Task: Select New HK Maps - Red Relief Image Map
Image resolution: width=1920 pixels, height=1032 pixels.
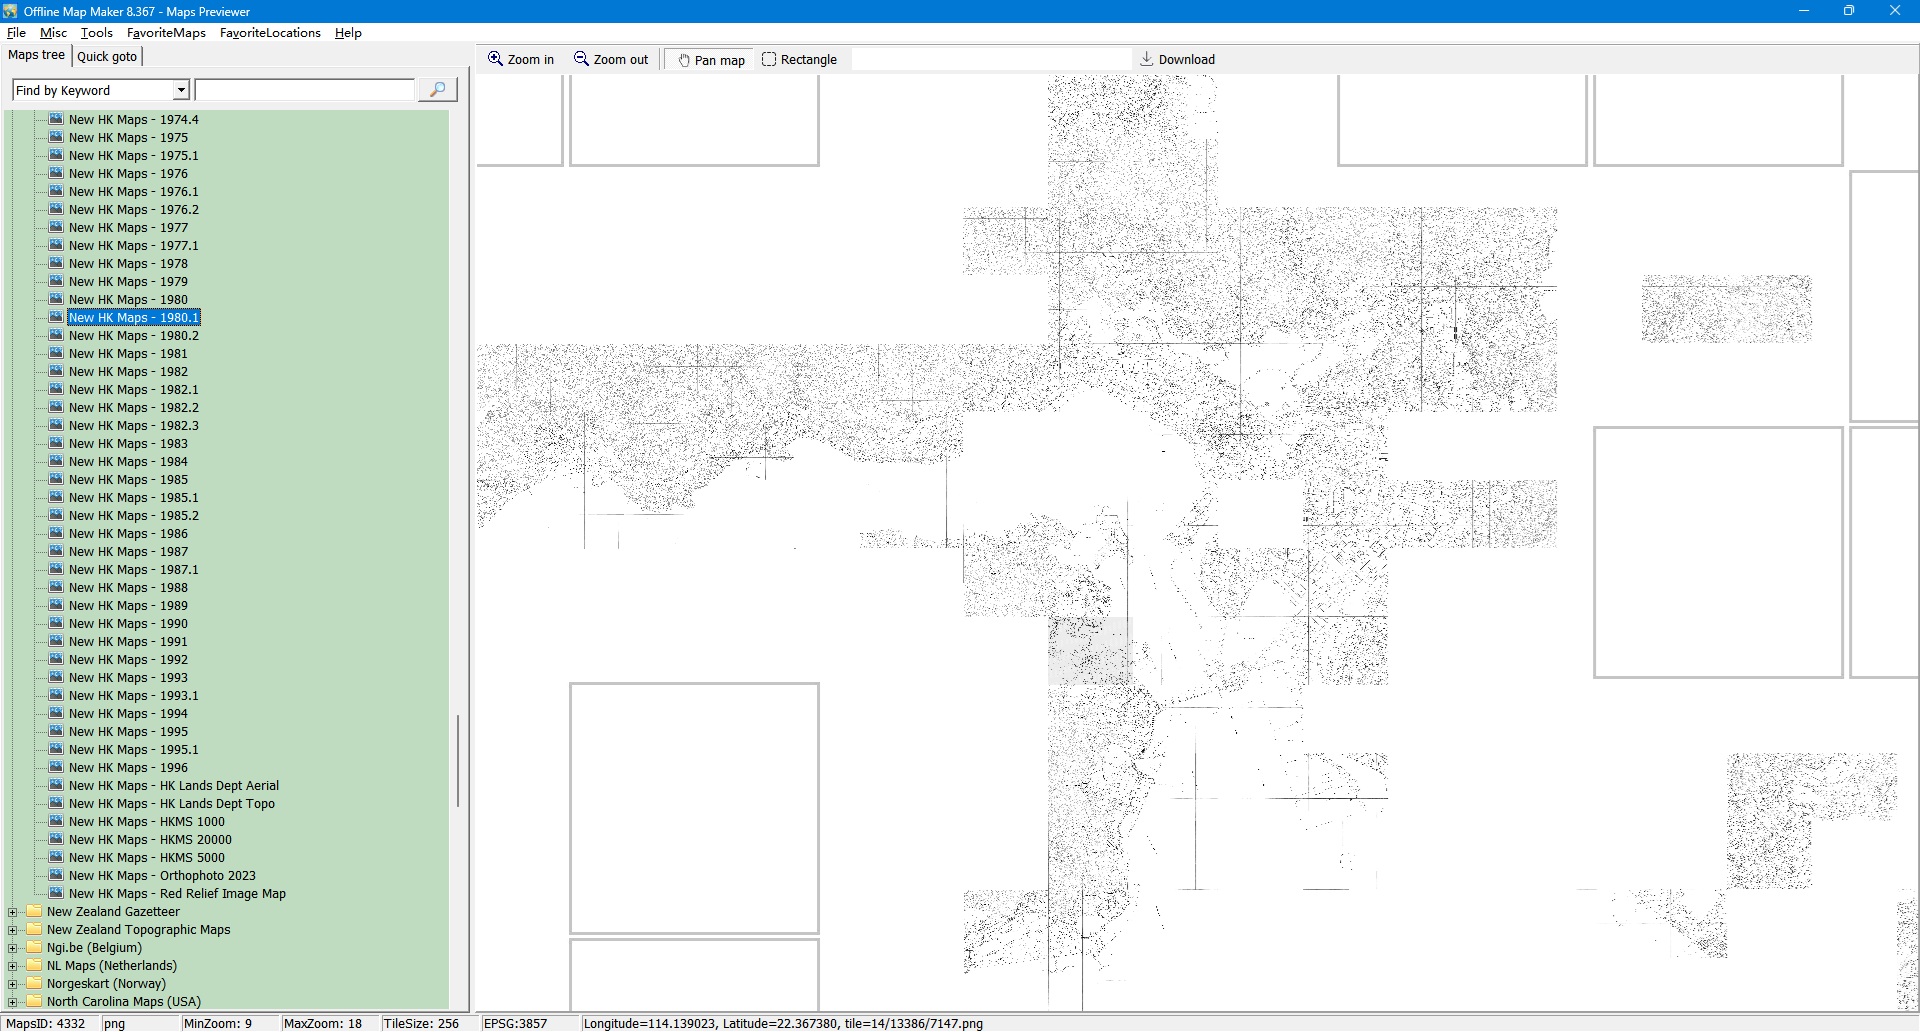Action: coord(177,894)
